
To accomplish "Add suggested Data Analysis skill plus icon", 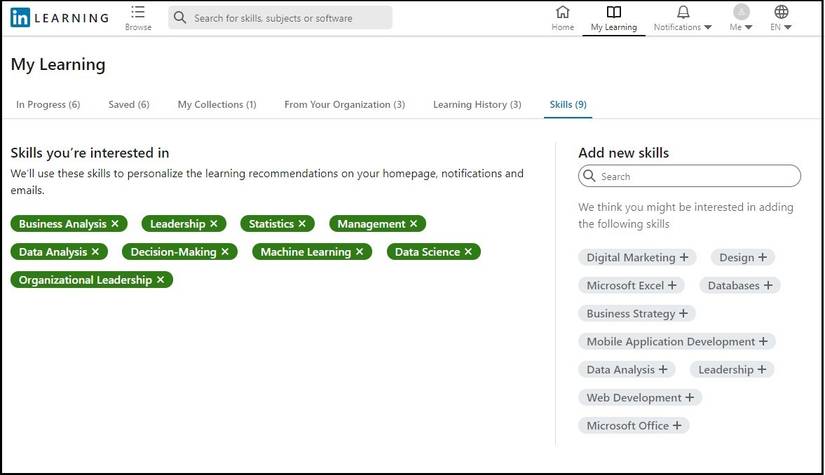I will [x=663, y=369].
